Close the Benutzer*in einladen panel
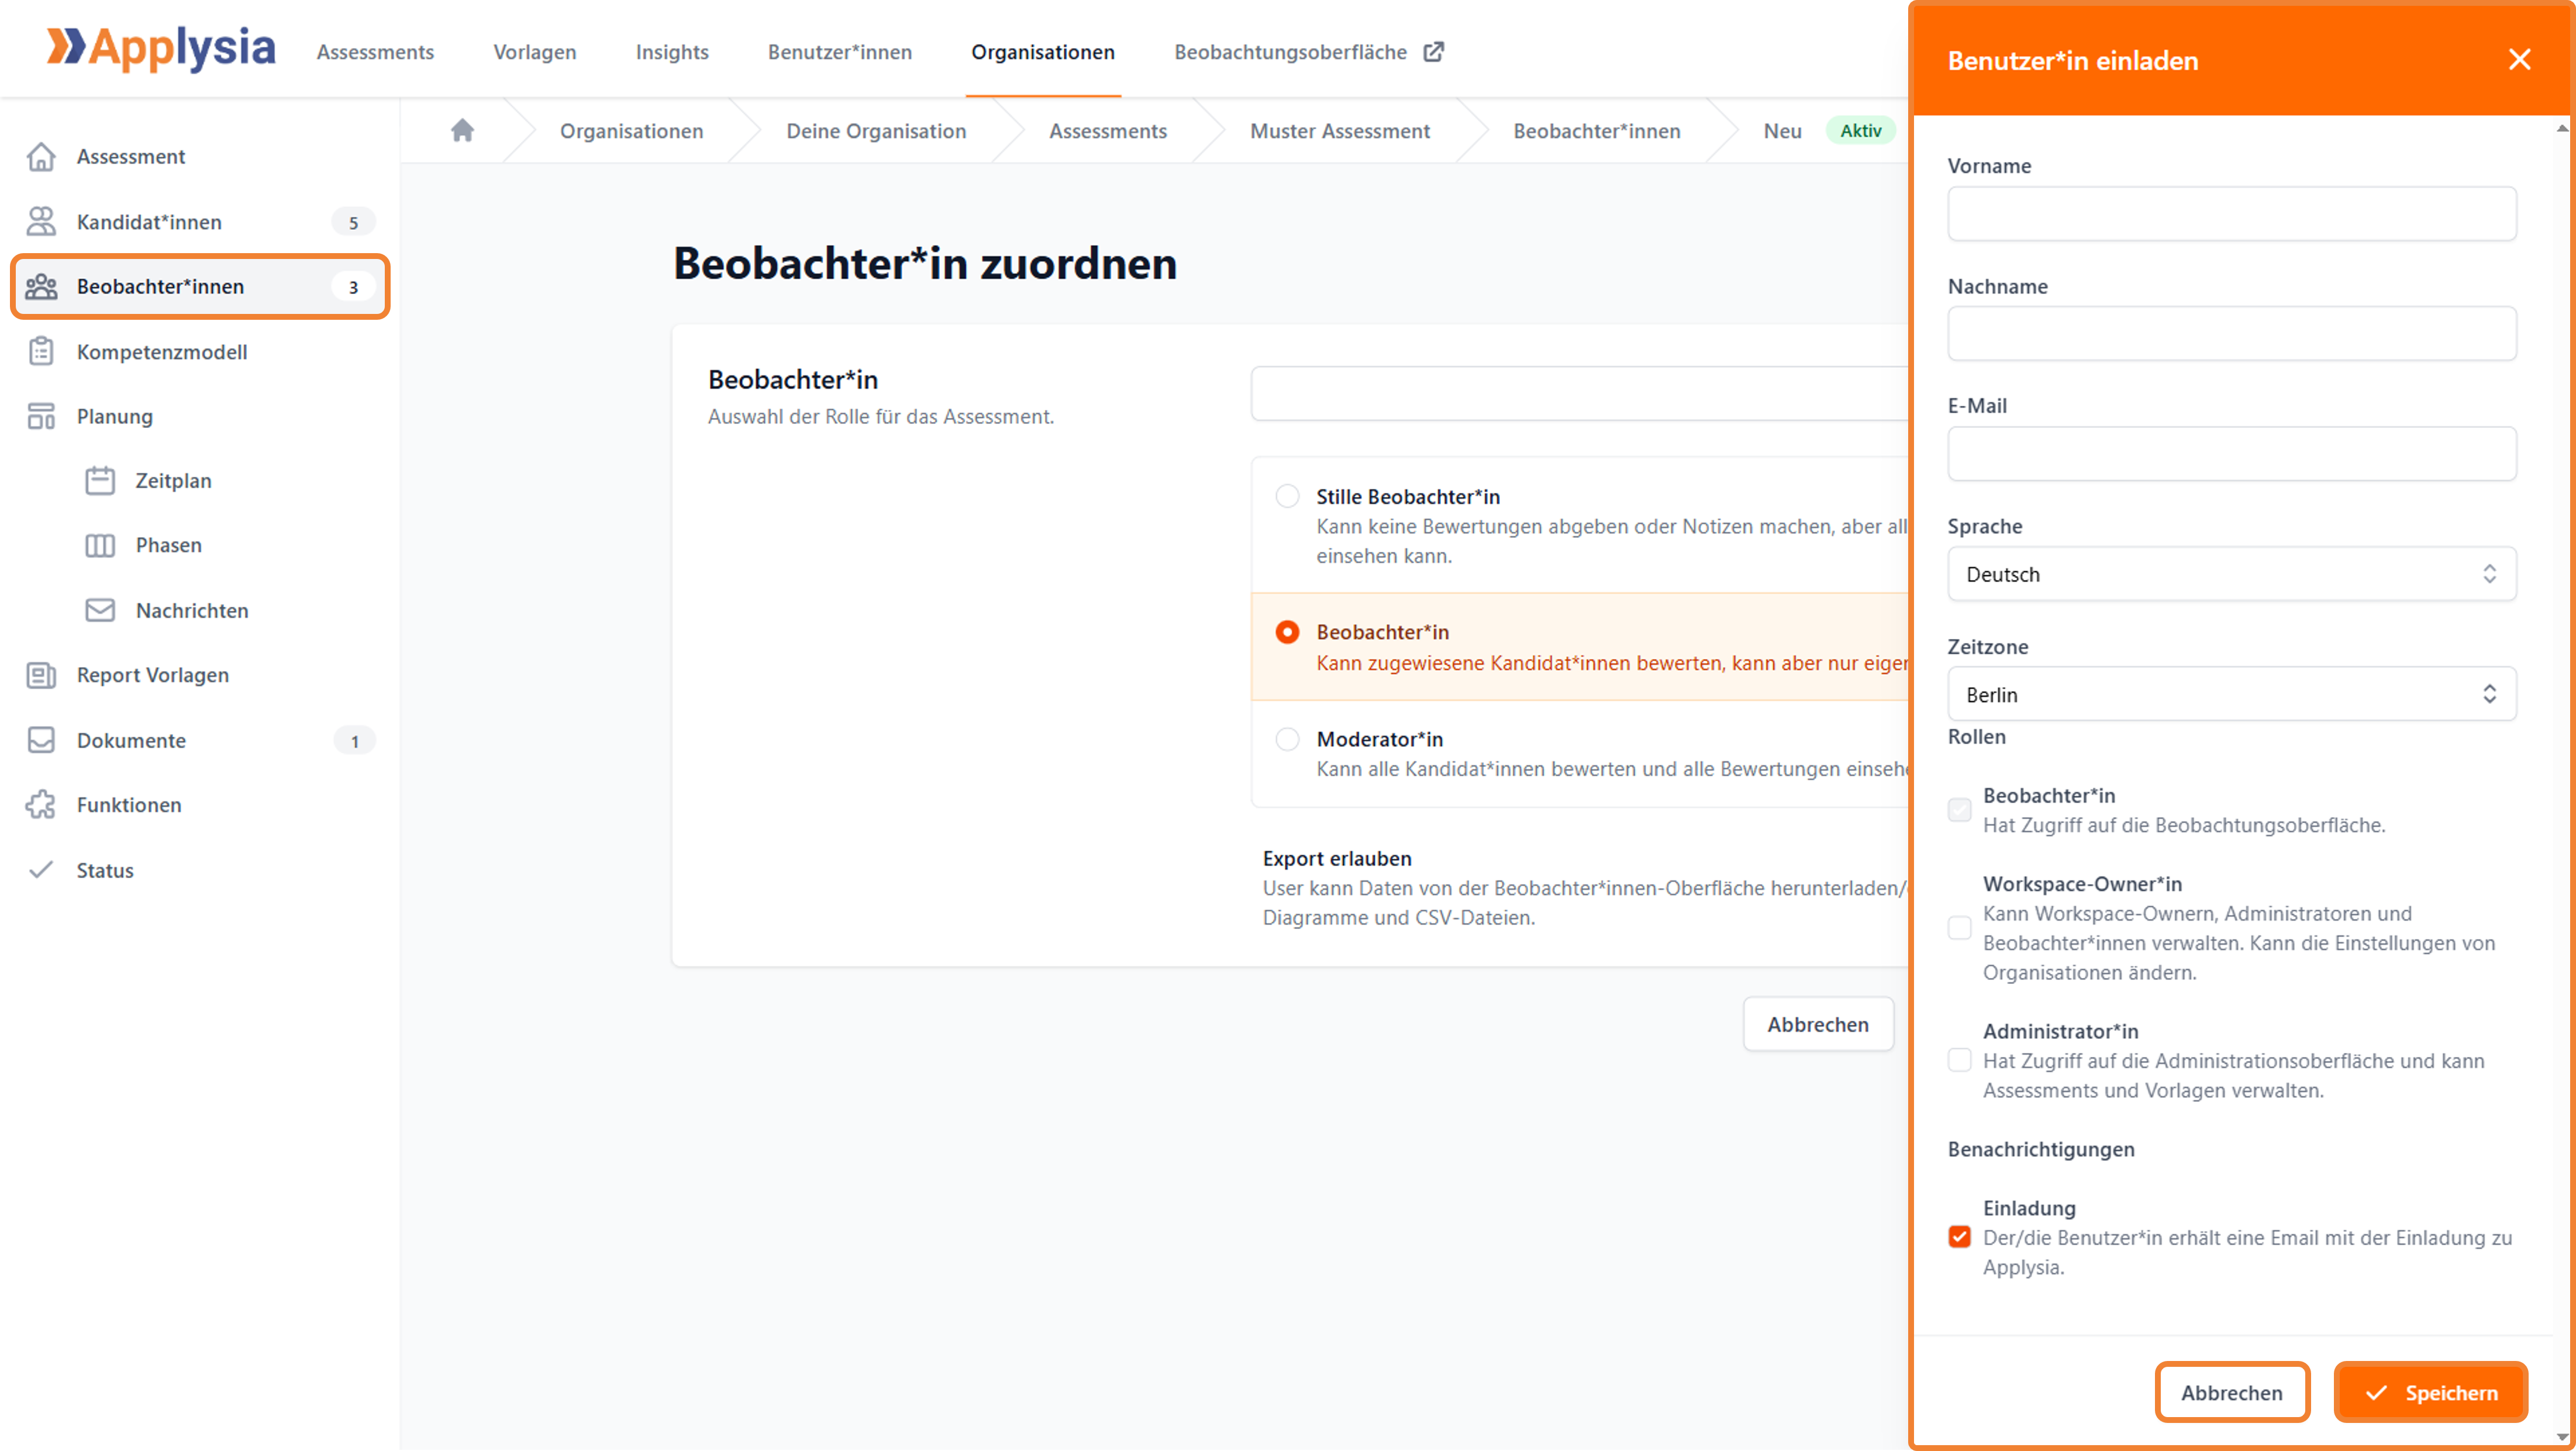This screenshot has width=2576, height=1451. tap(2520, 60)
